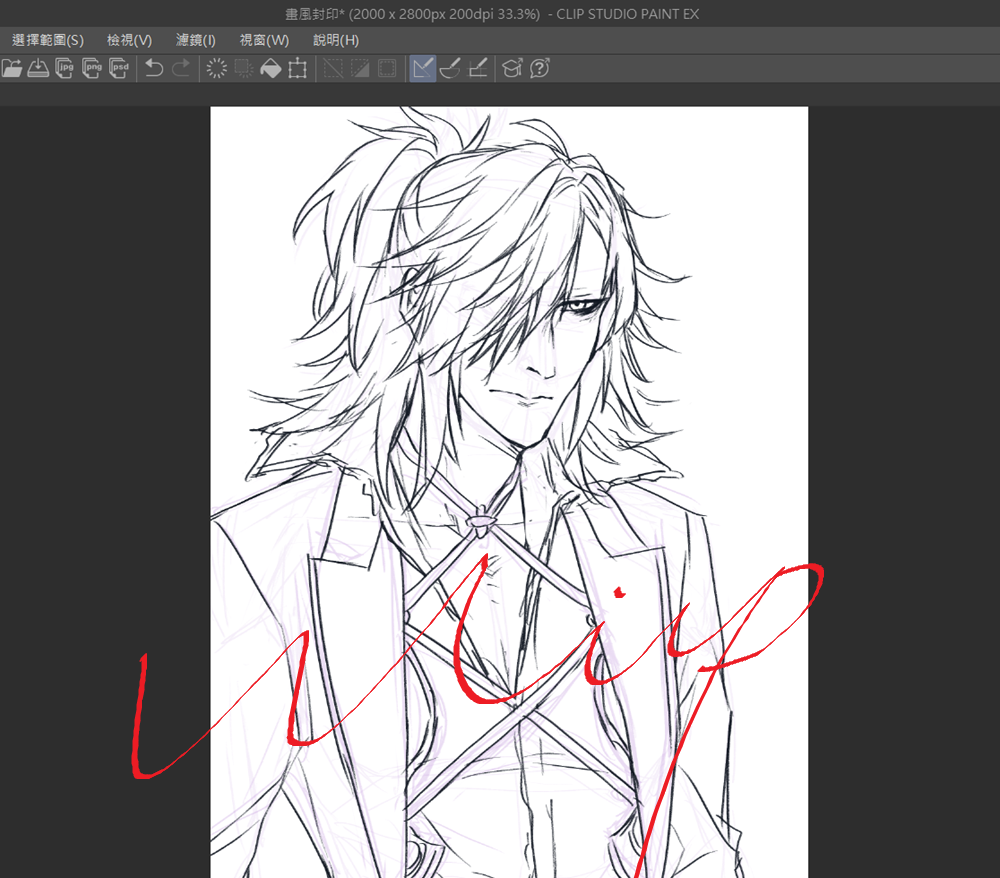Open the 濾鏡(I) menu

click(196, 40)
